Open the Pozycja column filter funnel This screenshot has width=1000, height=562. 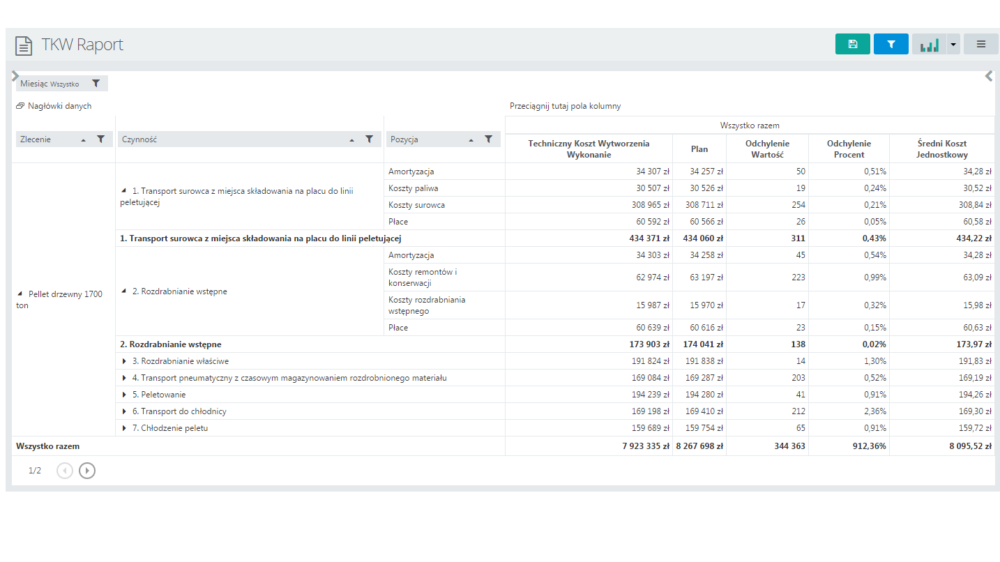[489, 139]
